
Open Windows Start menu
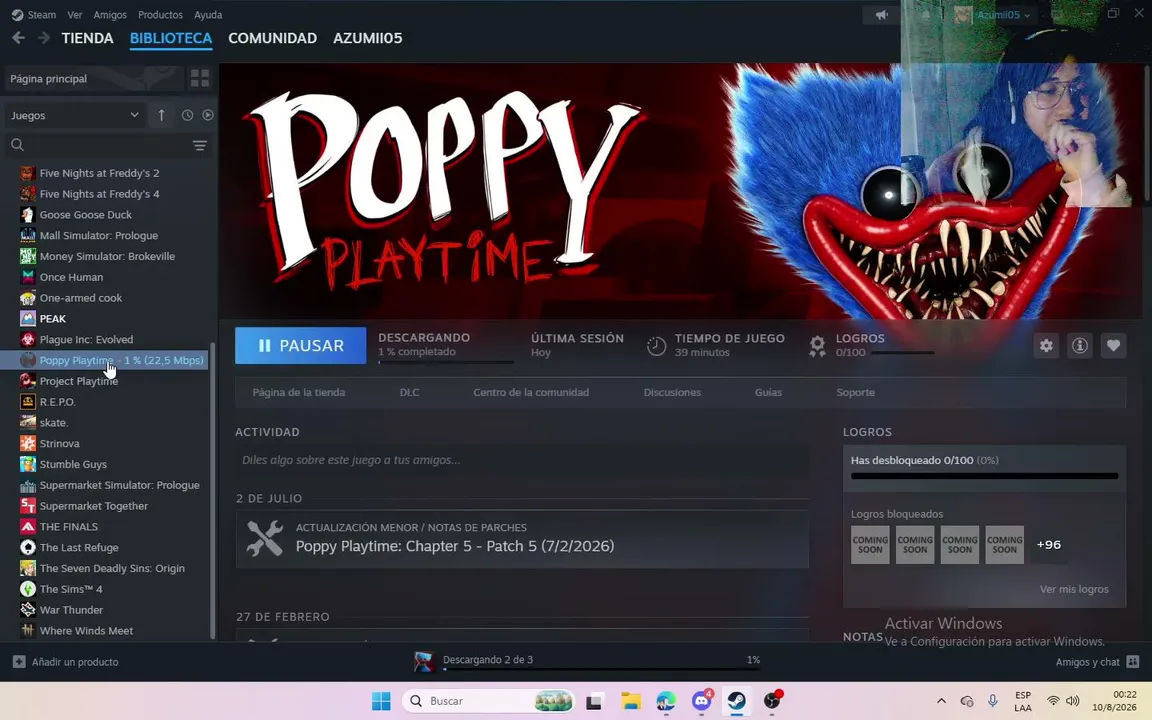381,701
